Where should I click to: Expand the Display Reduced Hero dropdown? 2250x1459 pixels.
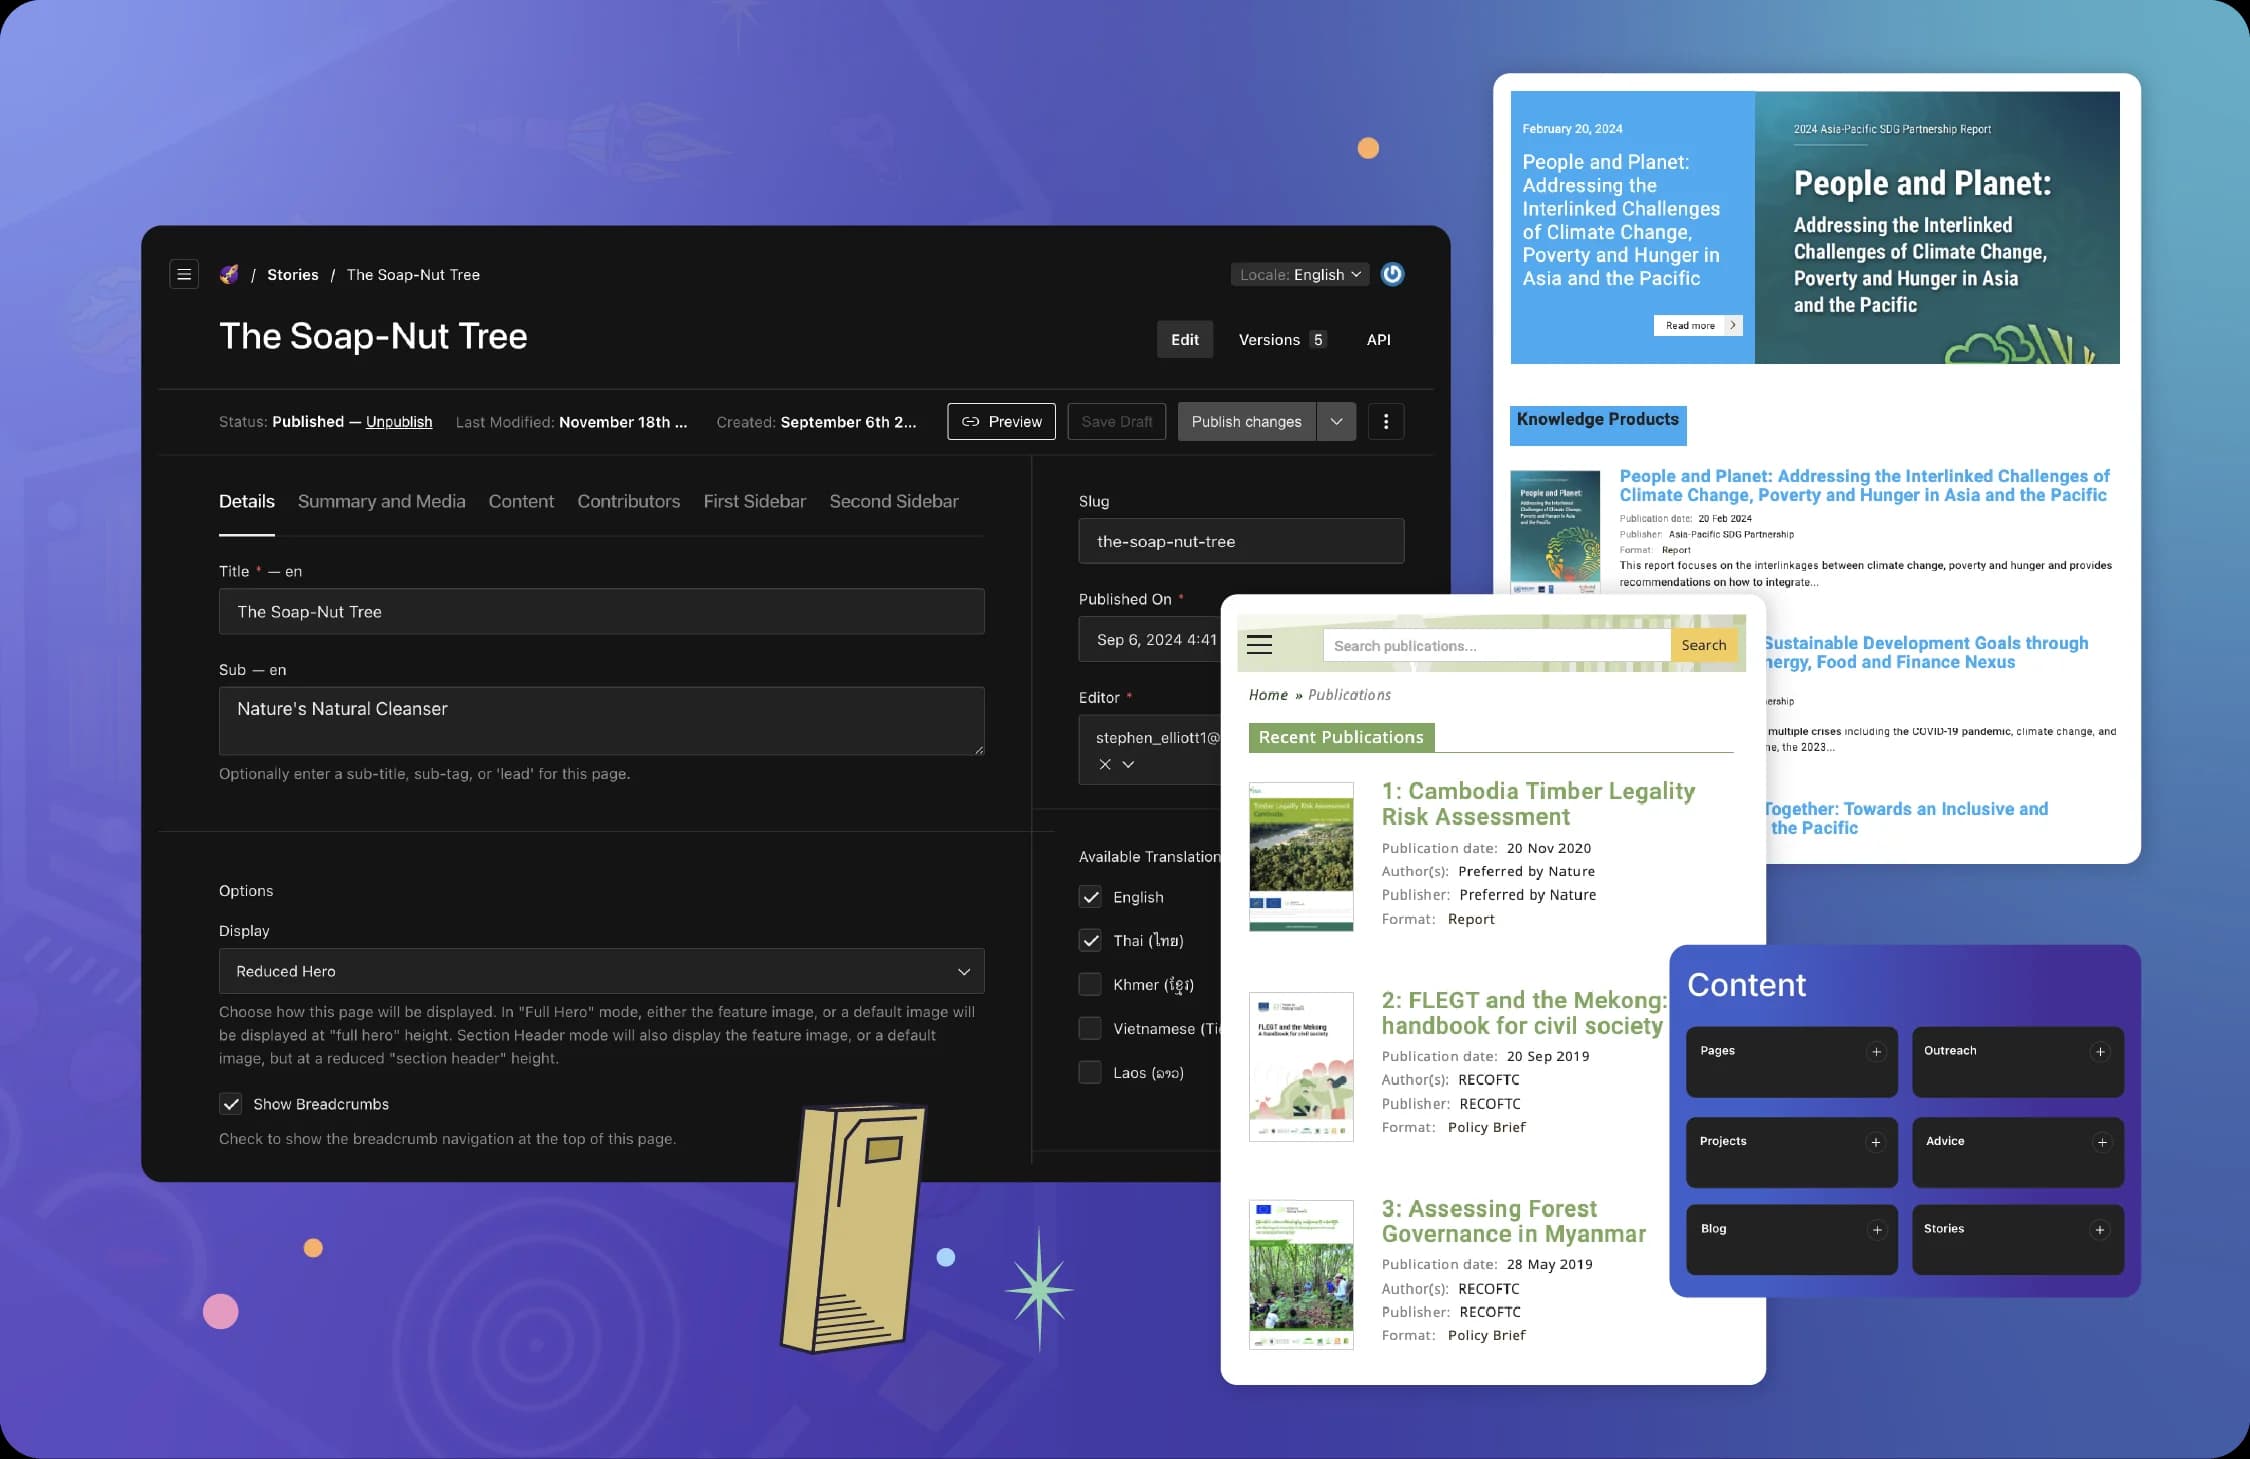[601, 971]
